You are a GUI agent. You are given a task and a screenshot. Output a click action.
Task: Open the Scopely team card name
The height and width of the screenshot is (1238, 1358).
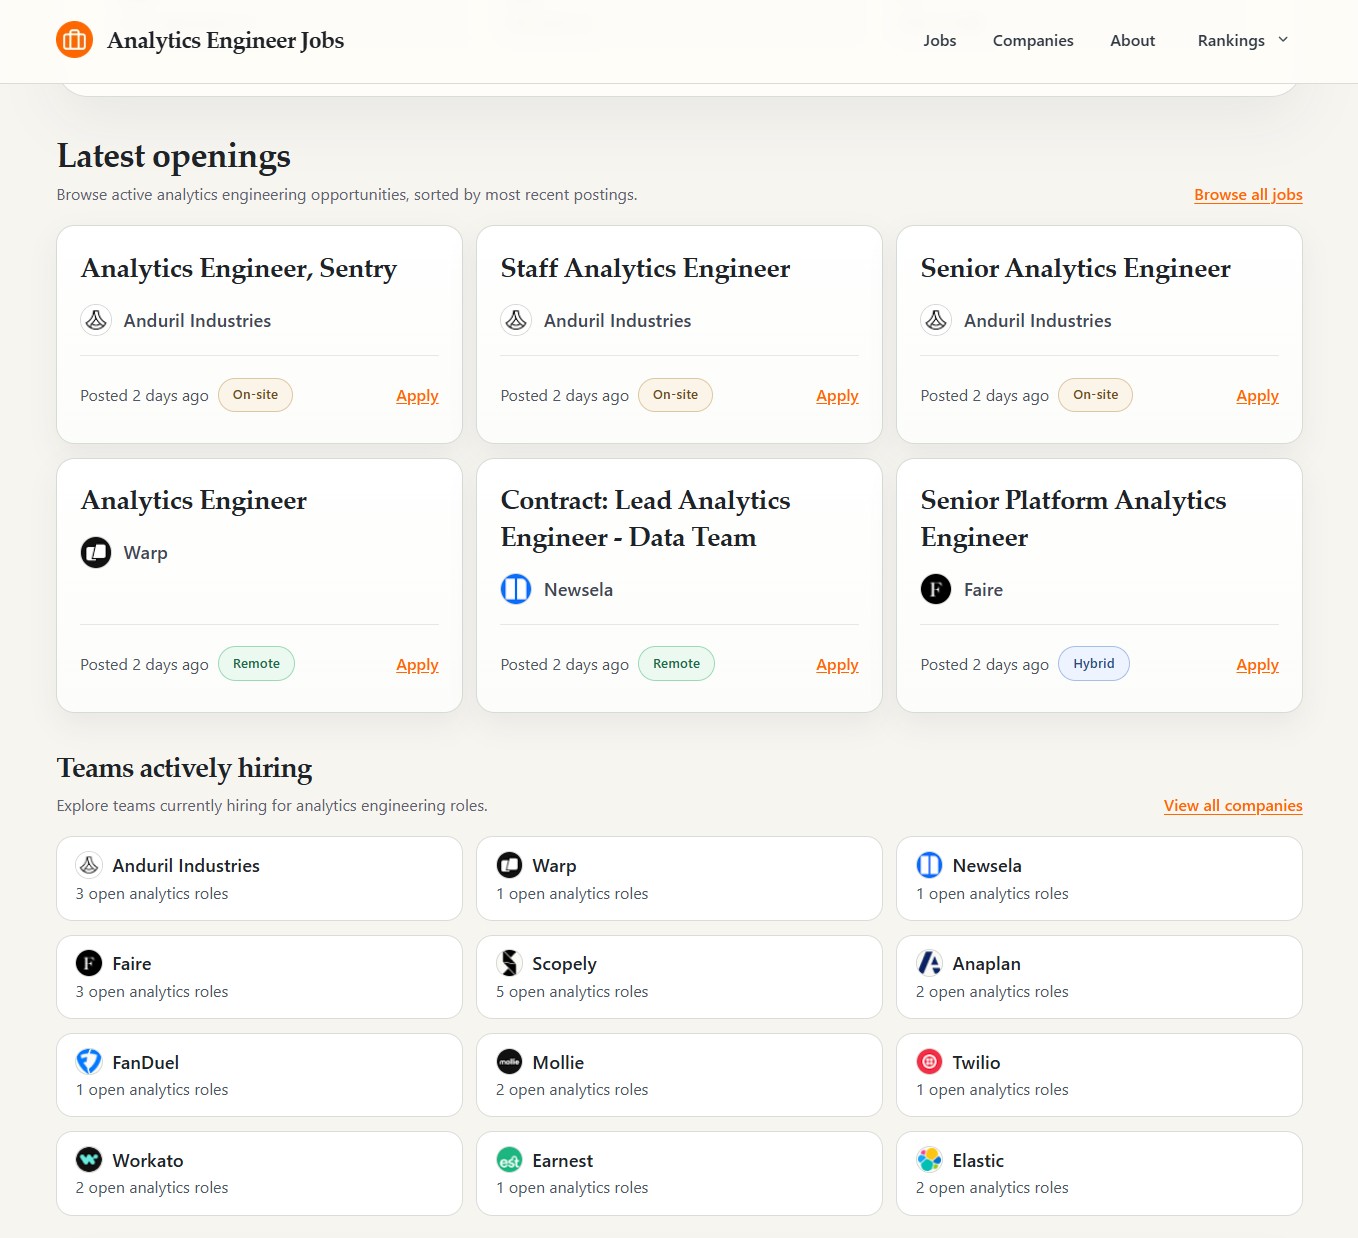(x=564, y=964)
